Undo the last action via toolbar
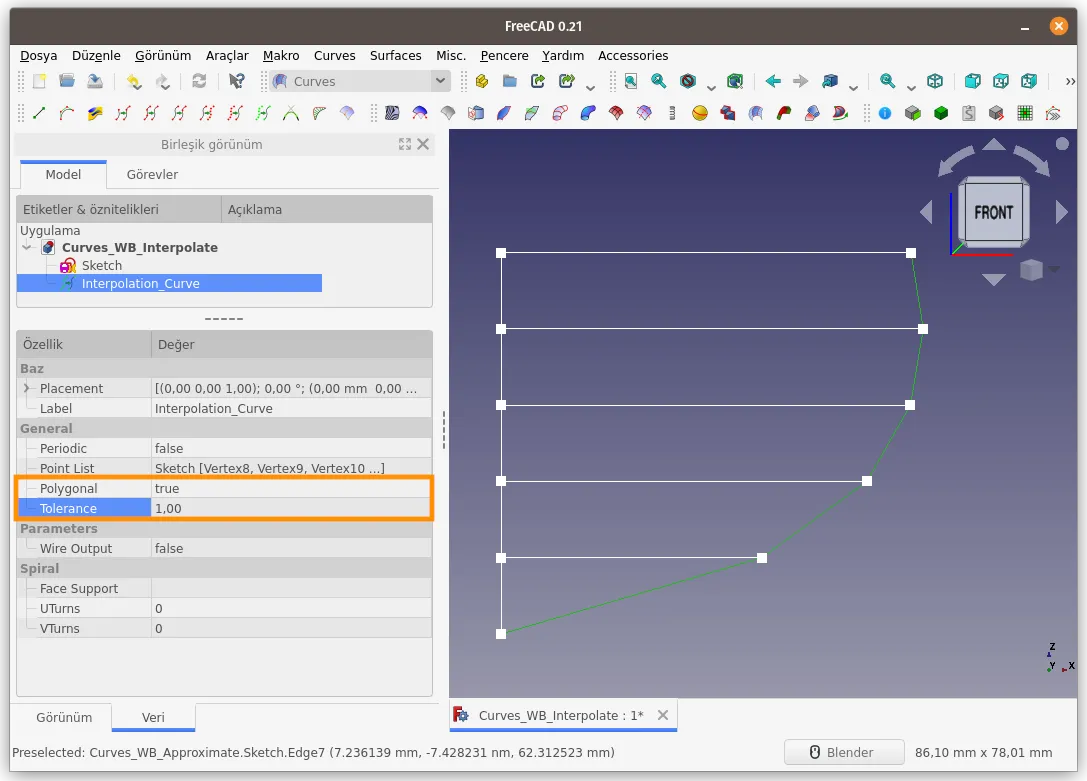 pyautogui.click(x=134, y=81)
